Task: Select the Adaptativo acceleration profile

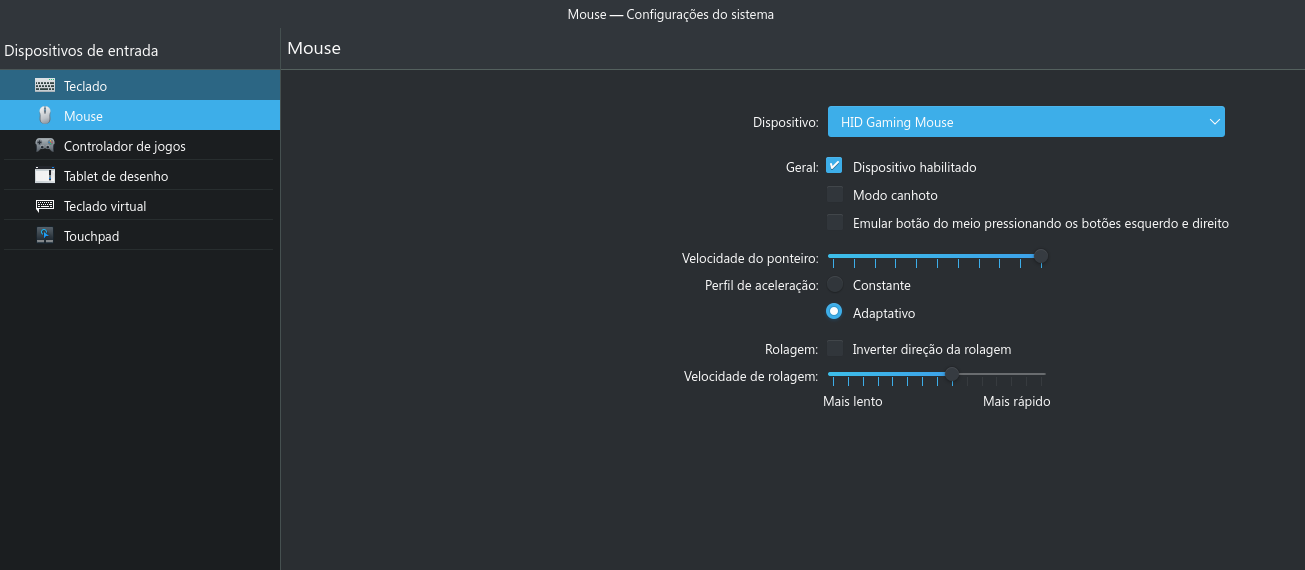Action: (x=834, y=311)
